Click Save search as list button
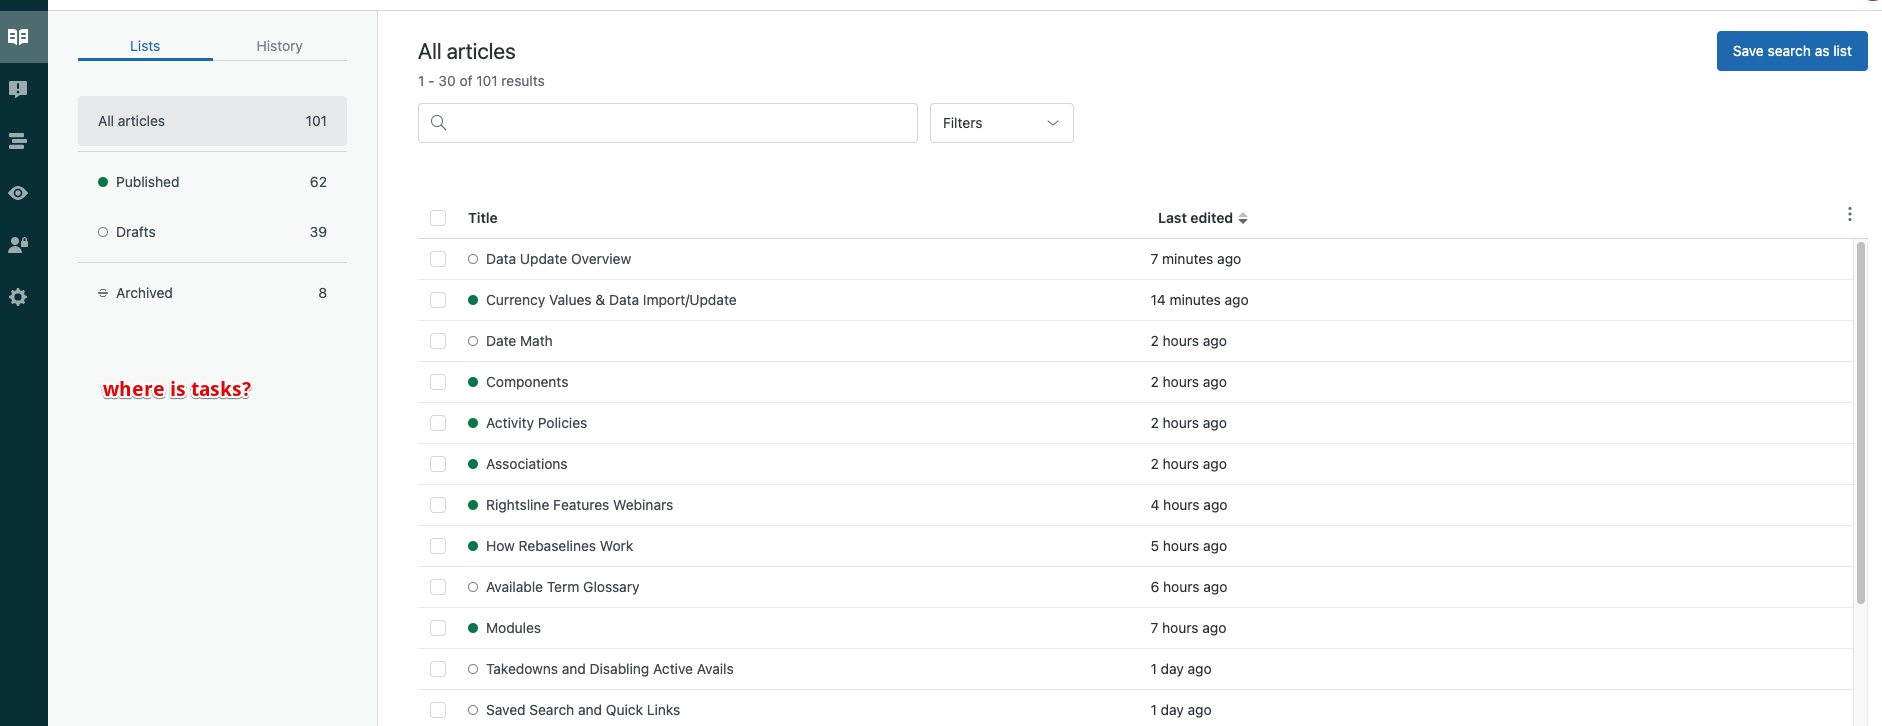This screenshot has height=726, width=1882. [x=1791, y=51]
